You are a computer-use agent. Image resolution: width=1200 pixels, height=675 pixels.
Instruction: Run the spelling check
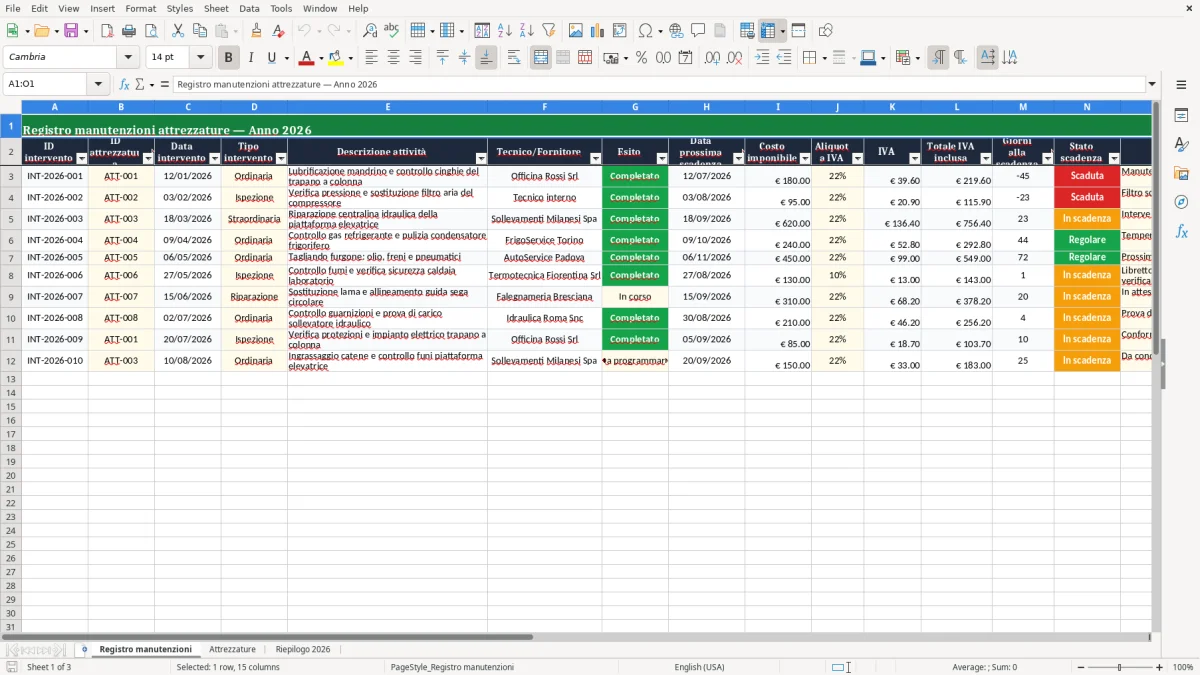click(x=391, y=31)
